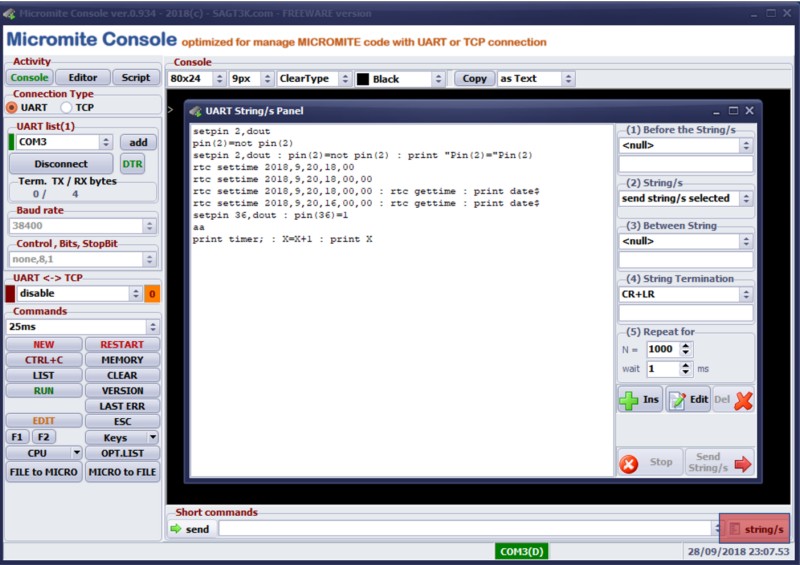800x565 pixels.
Task: Click the Disconnect button
Action: click(x=61, y=164)
